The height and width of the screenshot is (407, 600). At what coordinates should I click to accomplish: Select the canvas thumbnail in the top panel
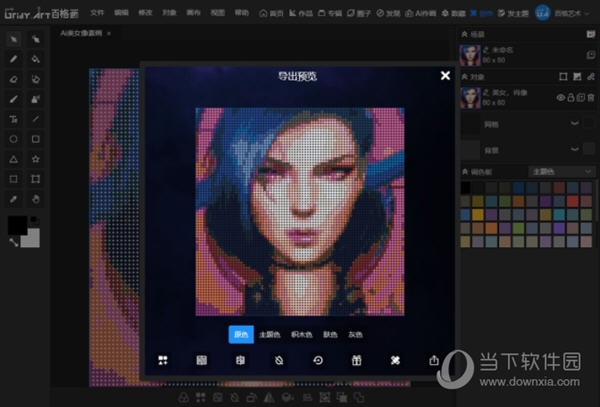point(470,55)
